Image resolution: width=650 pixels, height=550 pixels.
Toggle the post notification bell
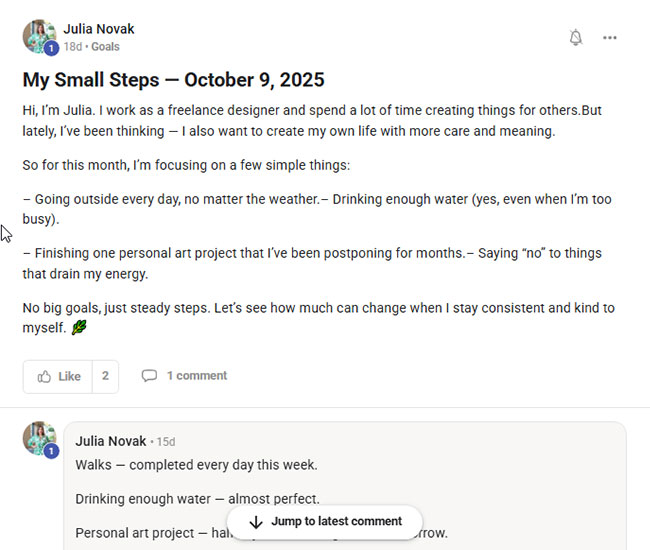click(575, 38)
